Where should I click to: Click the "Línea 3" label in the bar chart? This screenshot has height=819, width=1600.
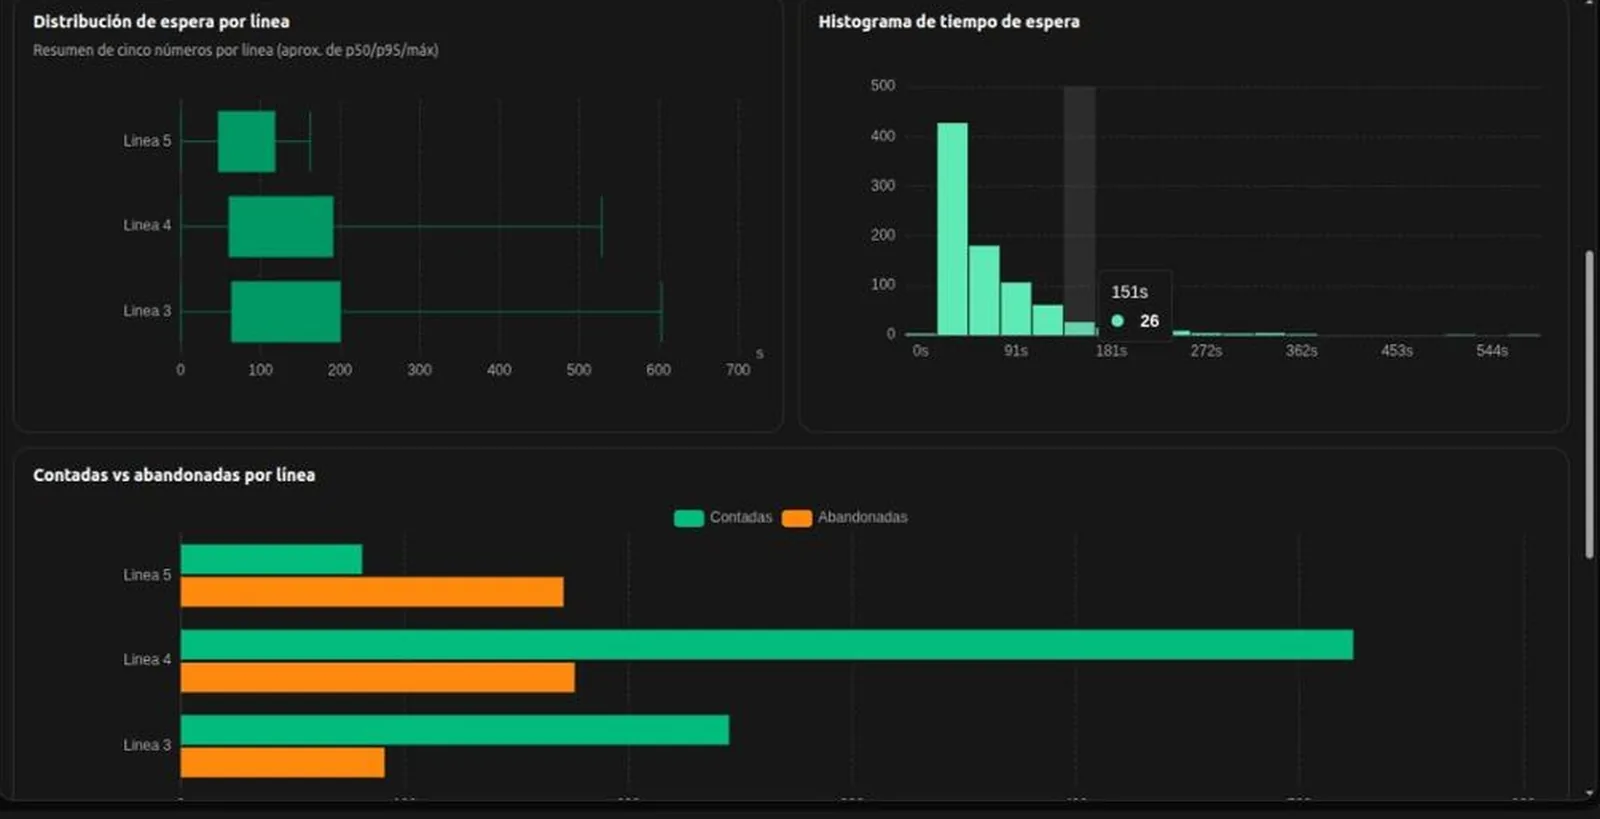click(147, 745)
